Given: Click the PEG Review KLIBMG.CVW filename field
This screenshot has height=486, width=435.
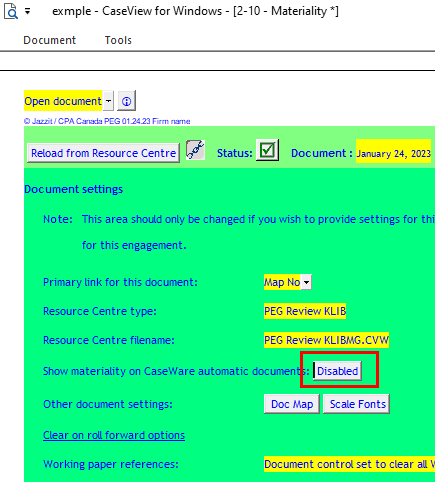Looking at the screenshot, I should pos(326,340).
